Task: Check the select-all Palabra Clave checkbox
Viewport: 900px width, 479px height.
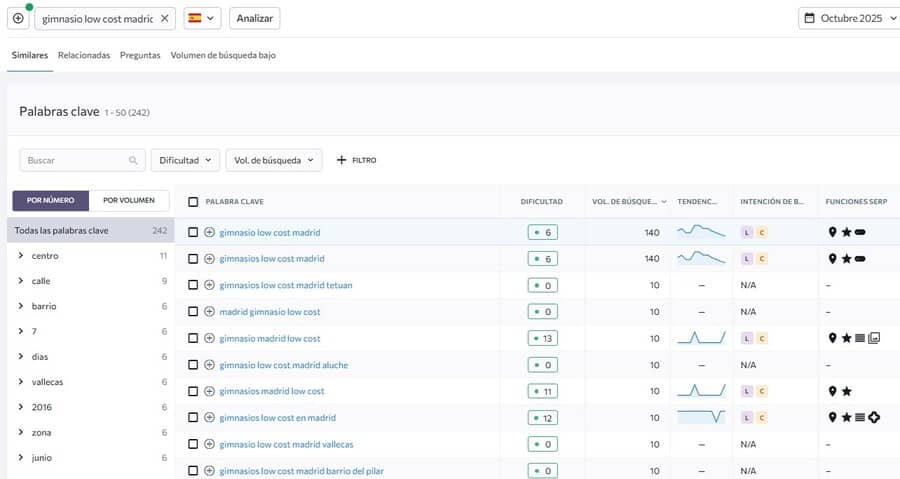Action: click(193, 201)
